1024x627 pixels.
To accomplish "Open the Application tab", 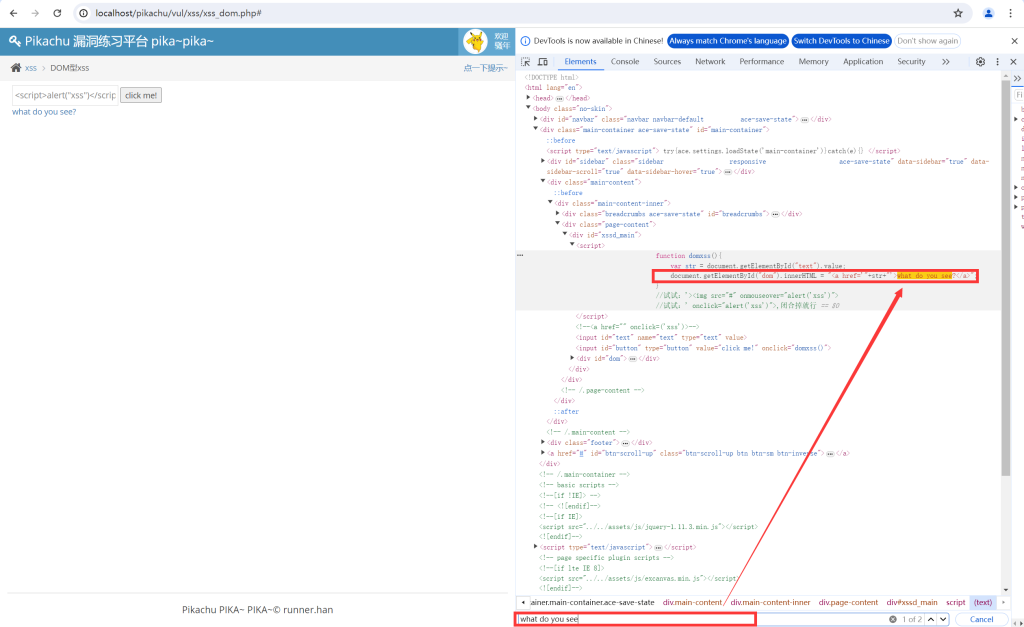I will (x=863, y=61).
